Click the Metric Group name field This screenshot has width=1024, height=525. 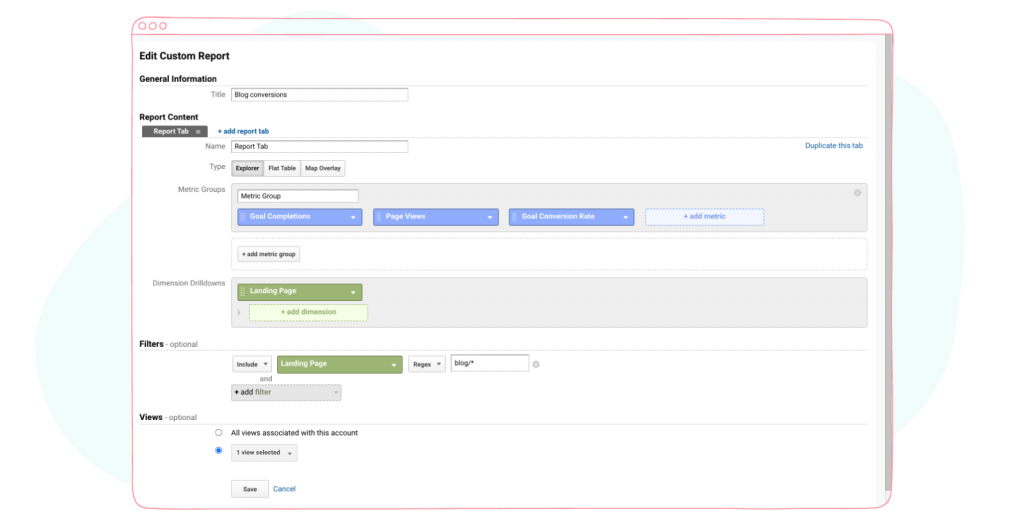click(298, 196)
